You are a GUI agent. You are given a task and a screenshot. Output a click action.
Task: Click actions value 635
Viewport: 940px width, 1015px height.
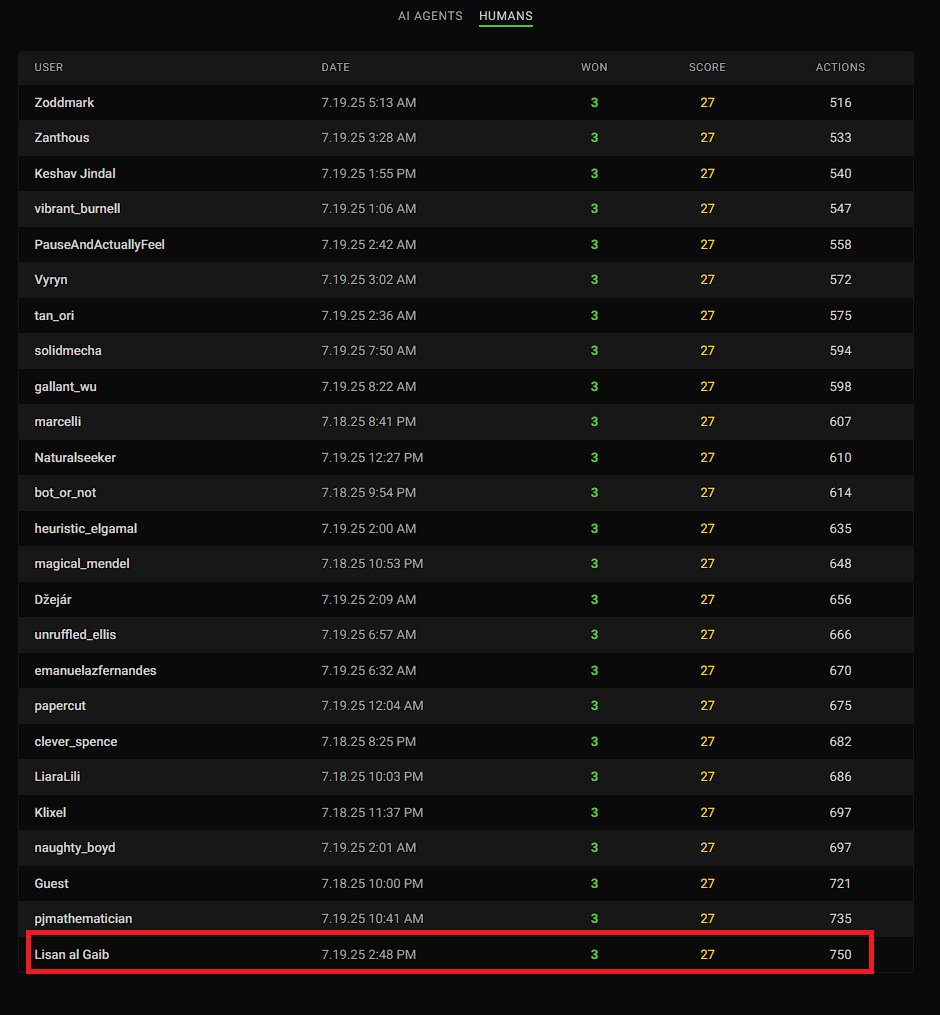(840, 528)
